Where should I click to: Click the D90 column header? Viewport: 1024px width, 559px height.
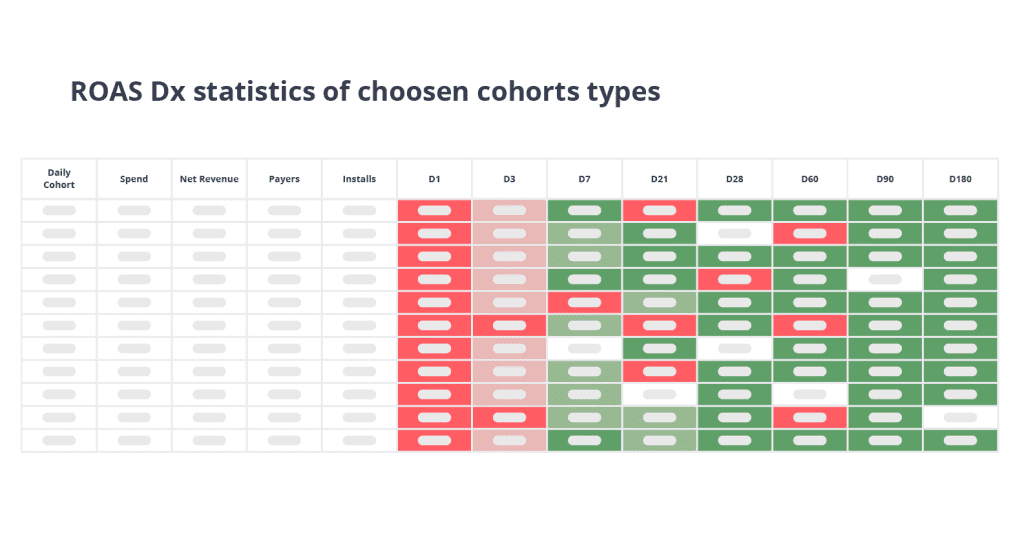(x=884, y=179)
